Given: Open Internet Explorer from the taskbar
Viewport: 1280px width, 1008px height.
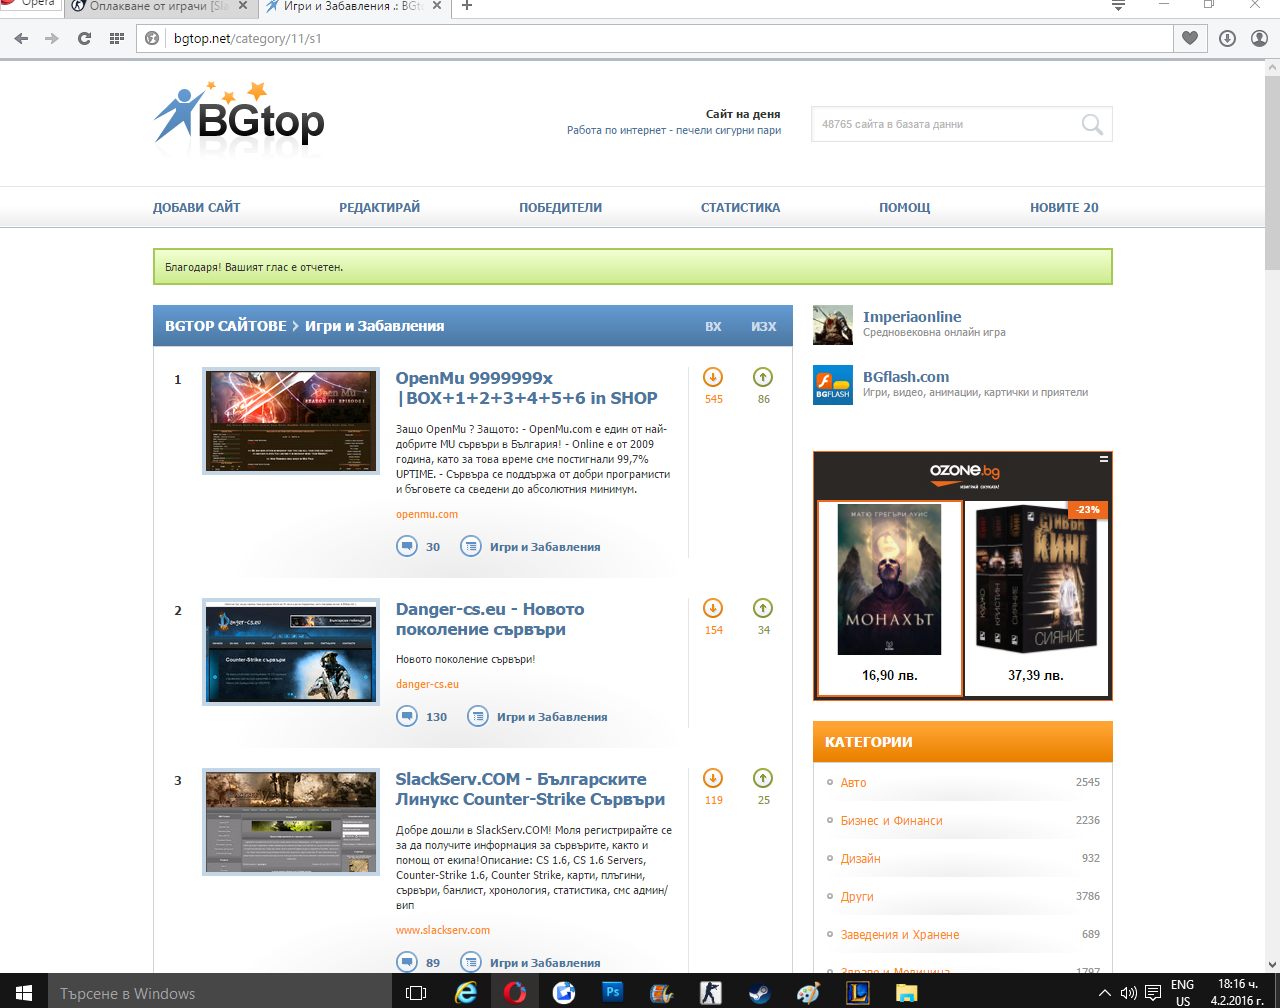Looking at the screenshot, I should (466, 993).
